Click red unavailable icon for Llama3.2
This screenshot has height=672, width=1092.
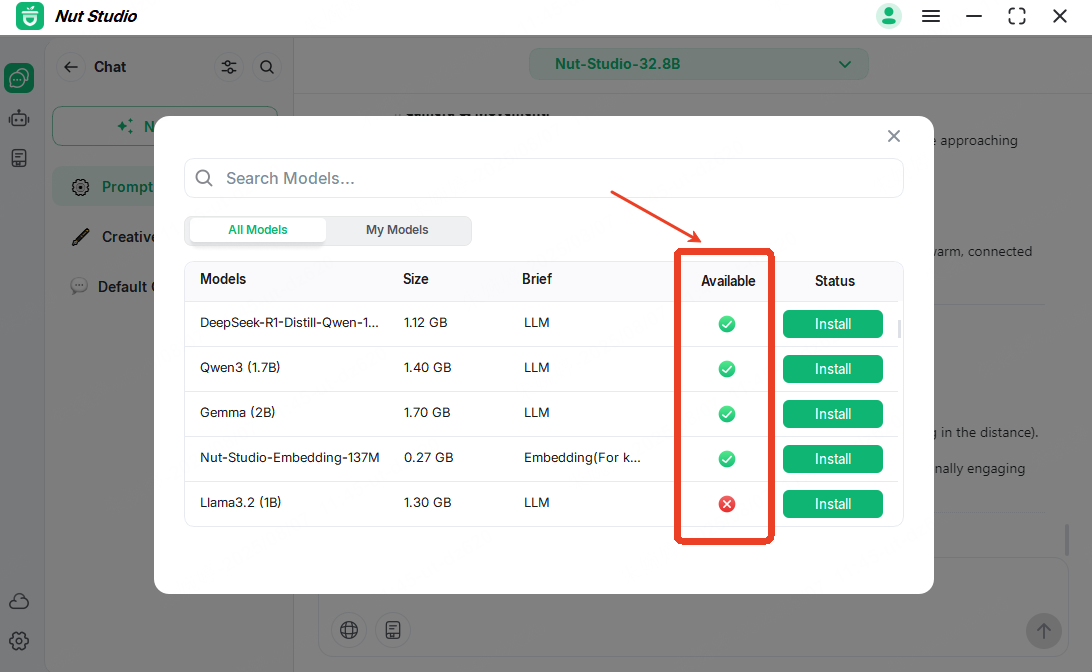[x=726, y=503]
